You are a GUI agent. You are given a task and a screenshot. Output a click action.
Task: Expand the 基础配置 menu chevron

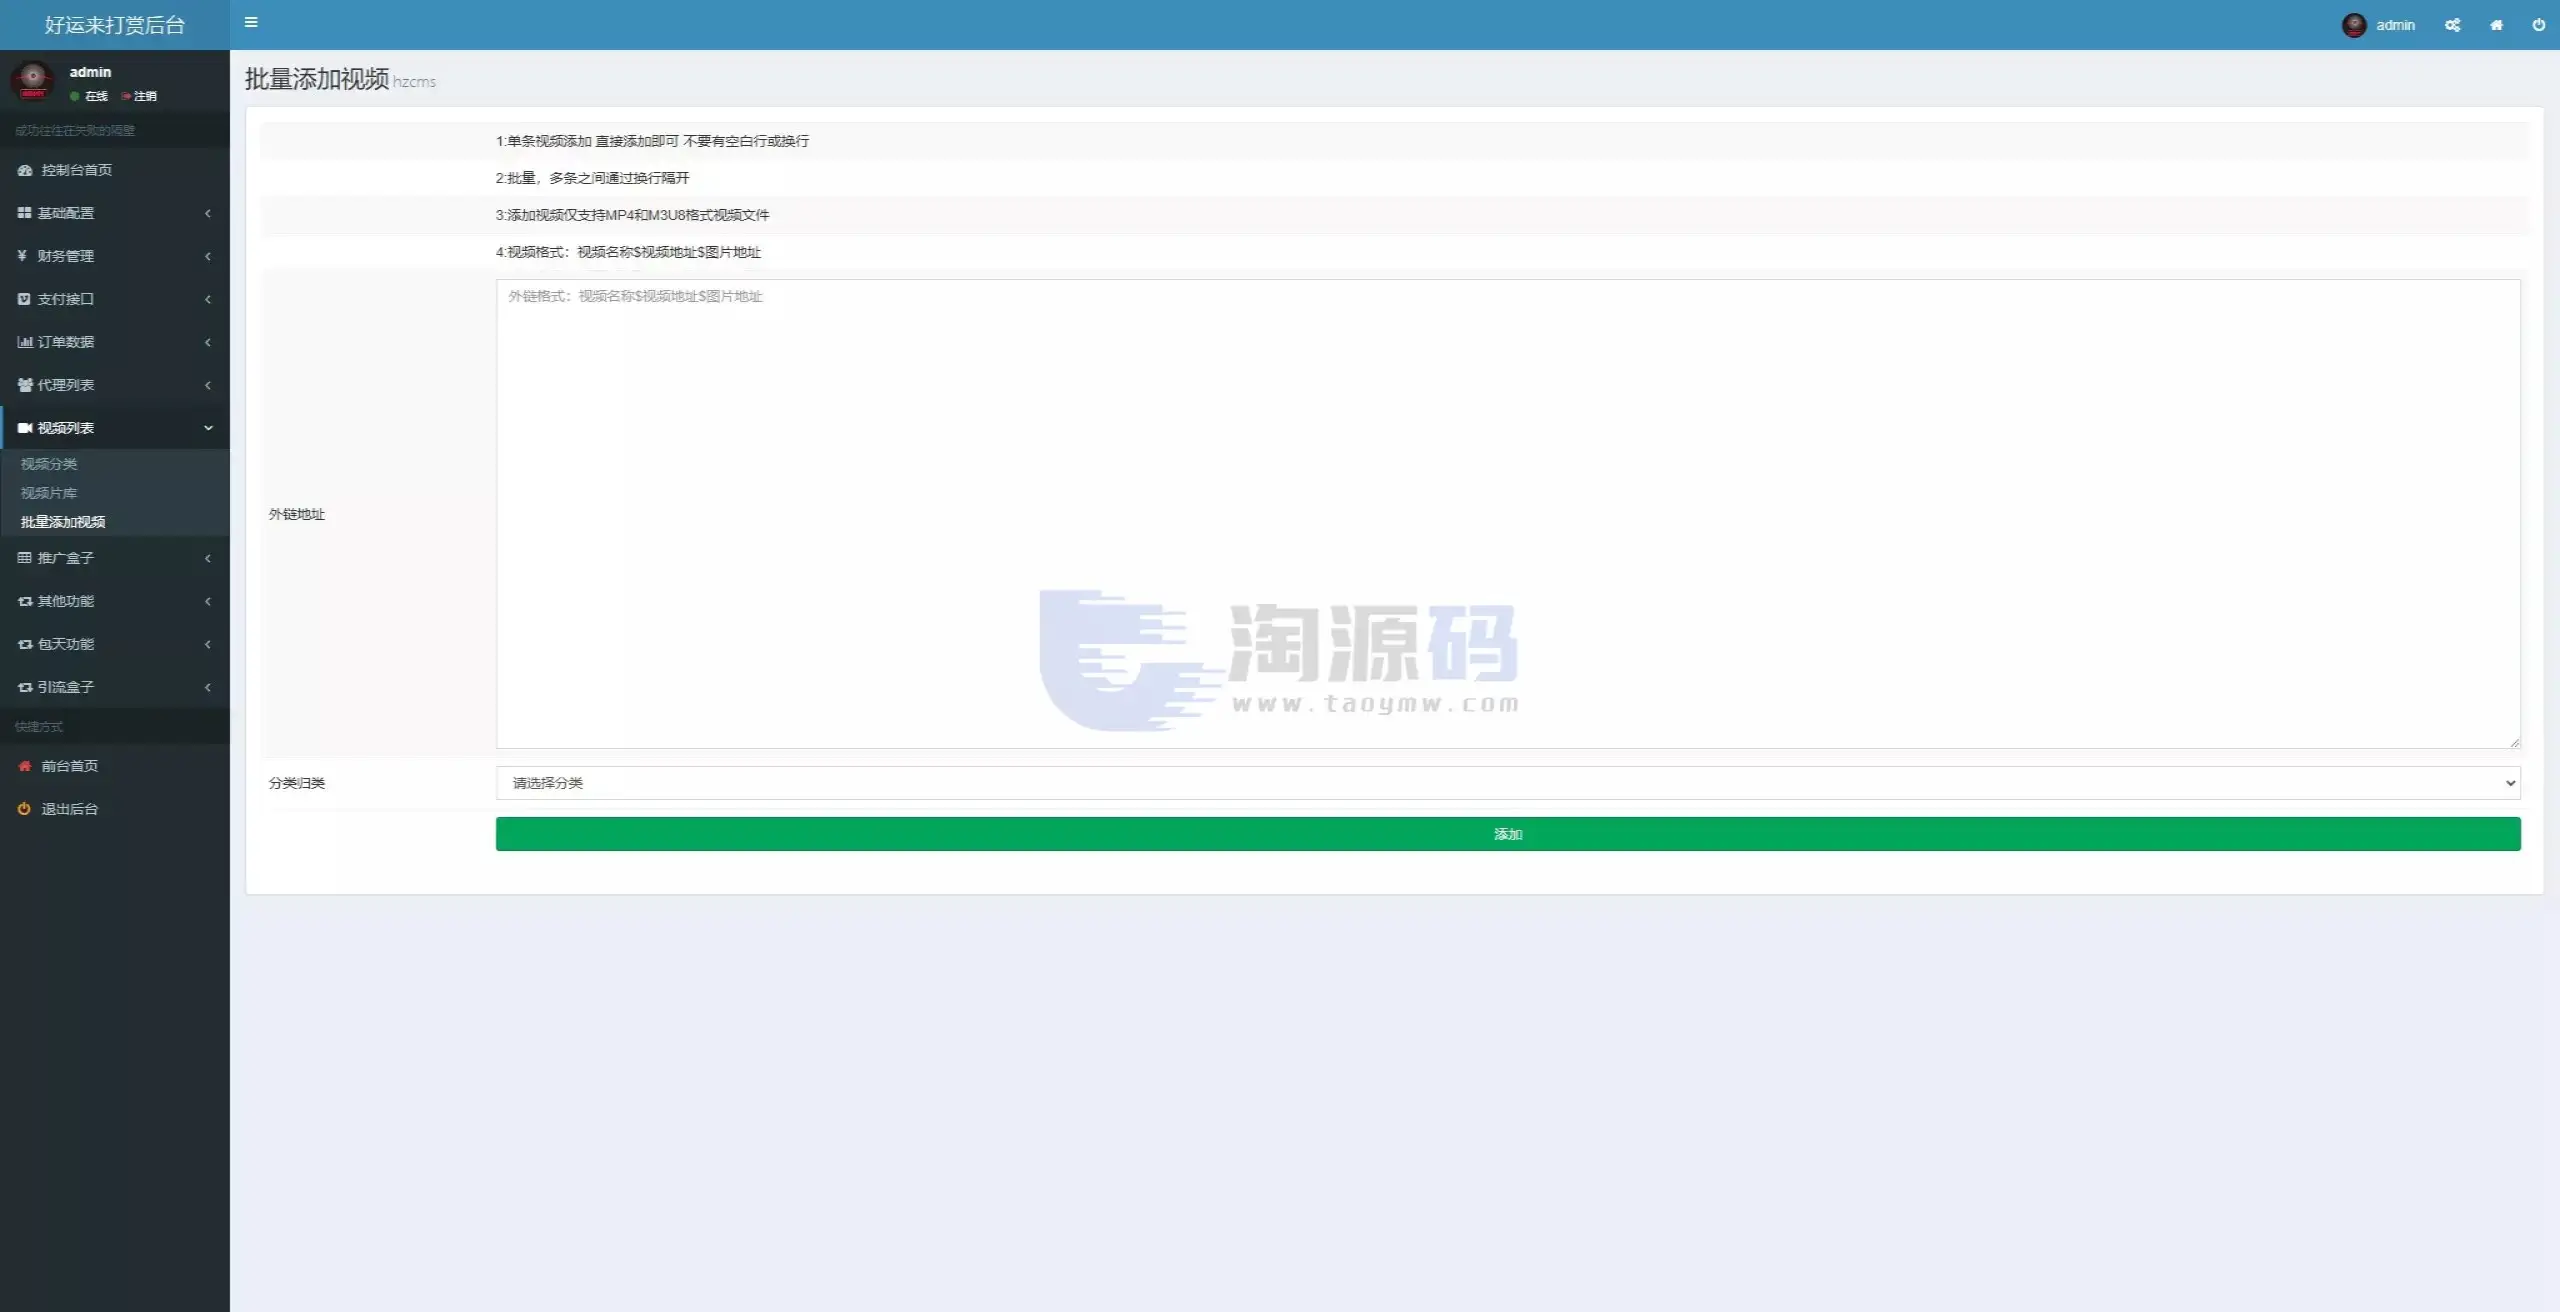[x=208, y=213]
